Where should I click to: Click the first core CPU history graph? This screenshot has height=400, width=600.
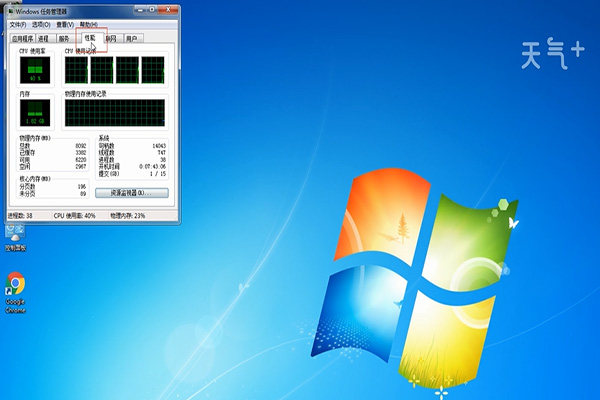77,70
